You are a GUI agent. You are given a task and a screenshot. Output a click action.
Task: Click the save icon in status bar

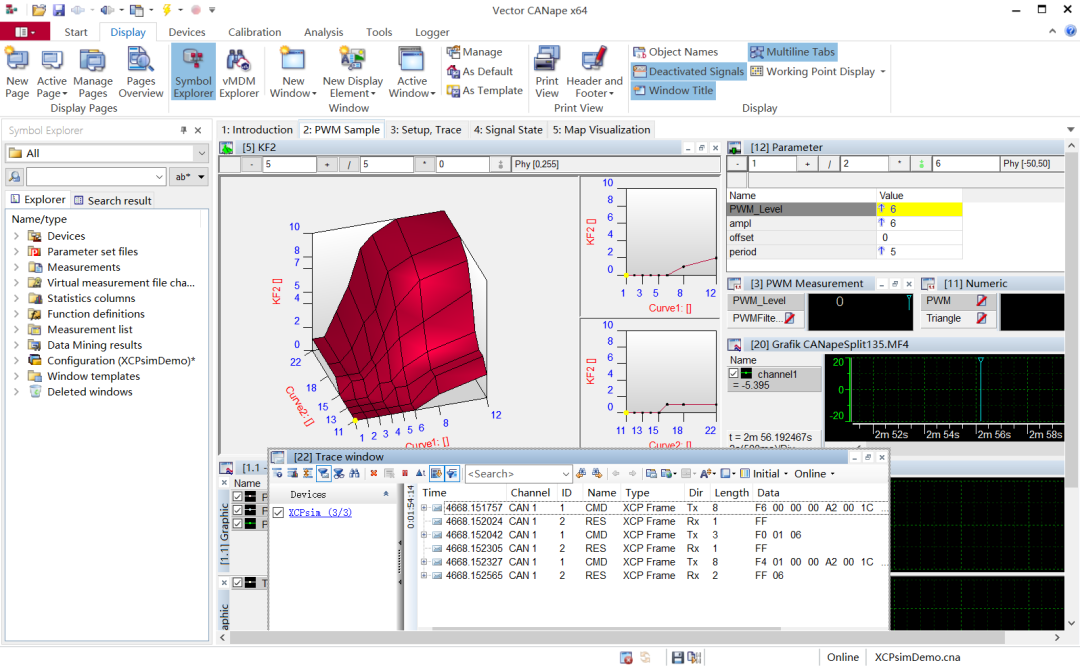[678, 657]
